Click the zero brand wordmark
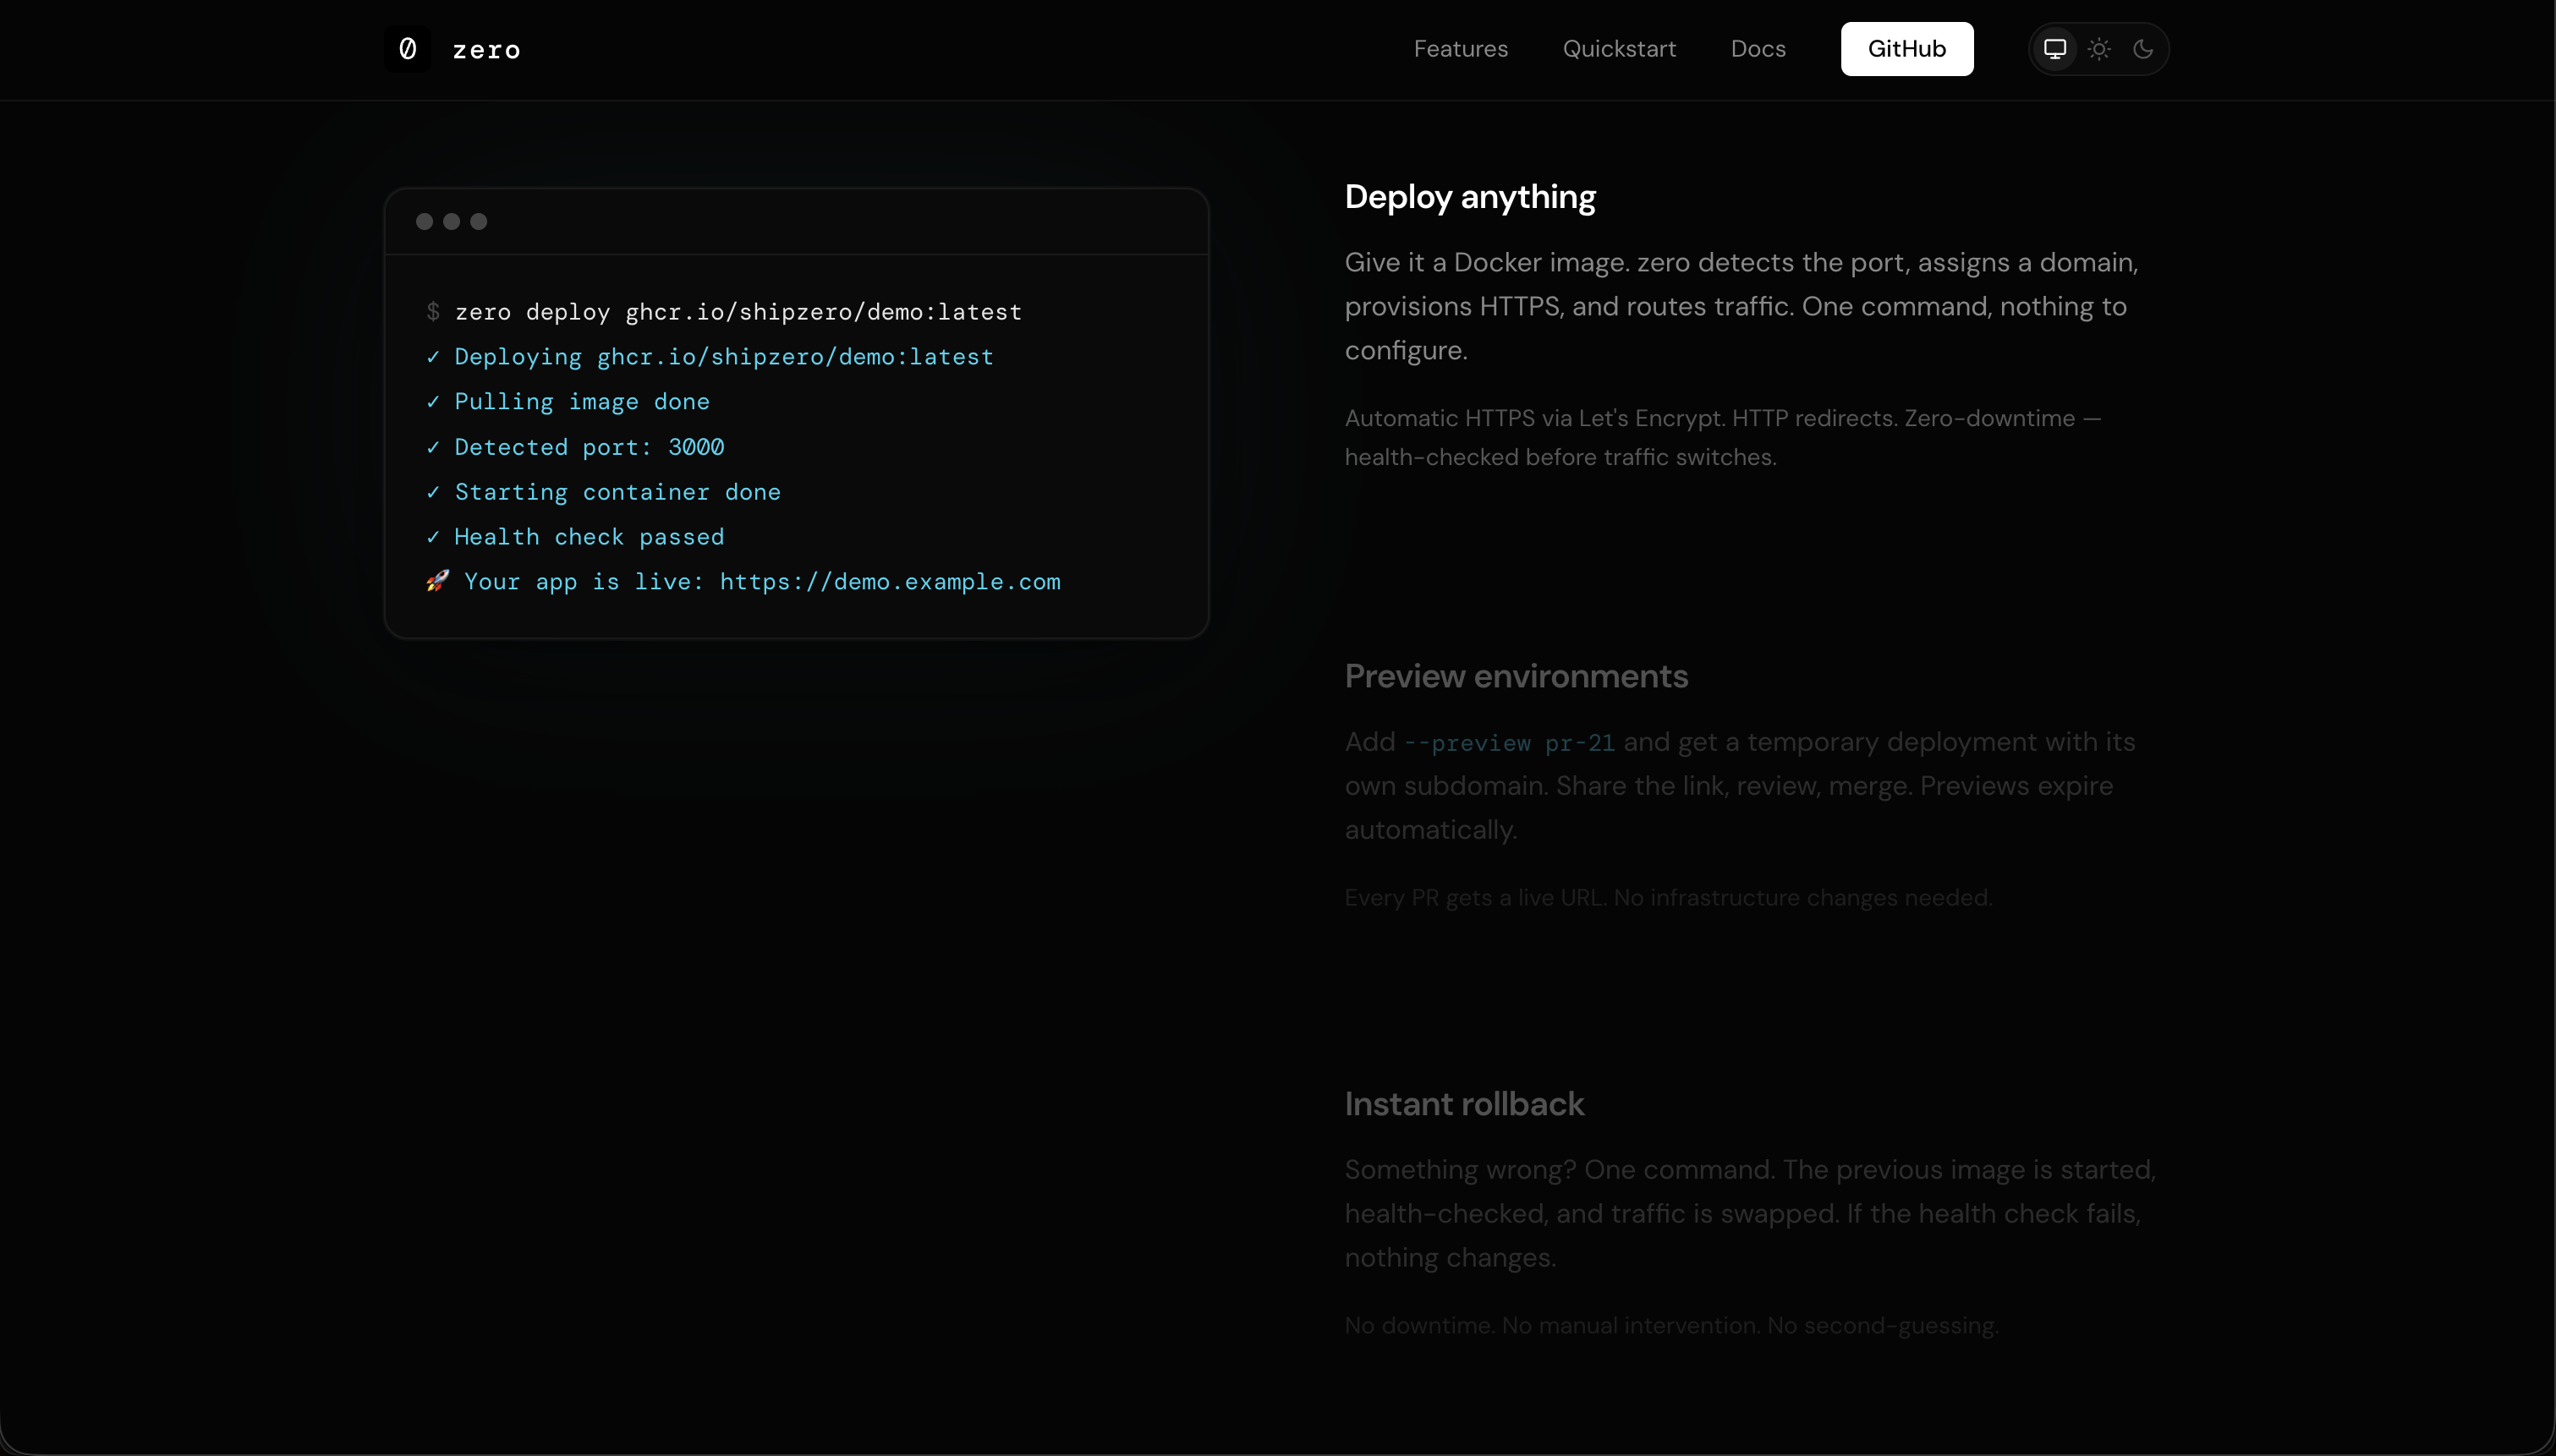This screenshot has height=1456, width=2556. 486,50
